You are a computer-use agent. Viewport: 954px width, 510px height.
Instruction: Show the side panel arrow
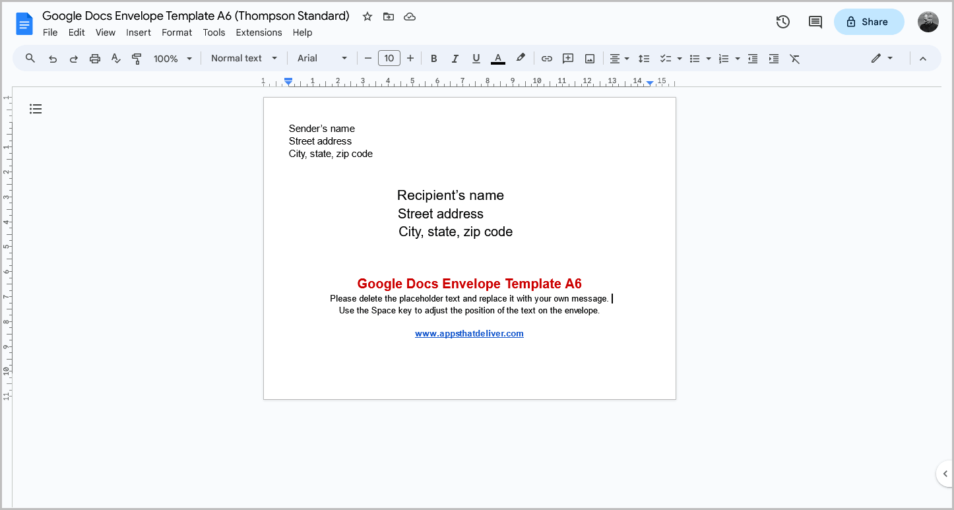945,473
